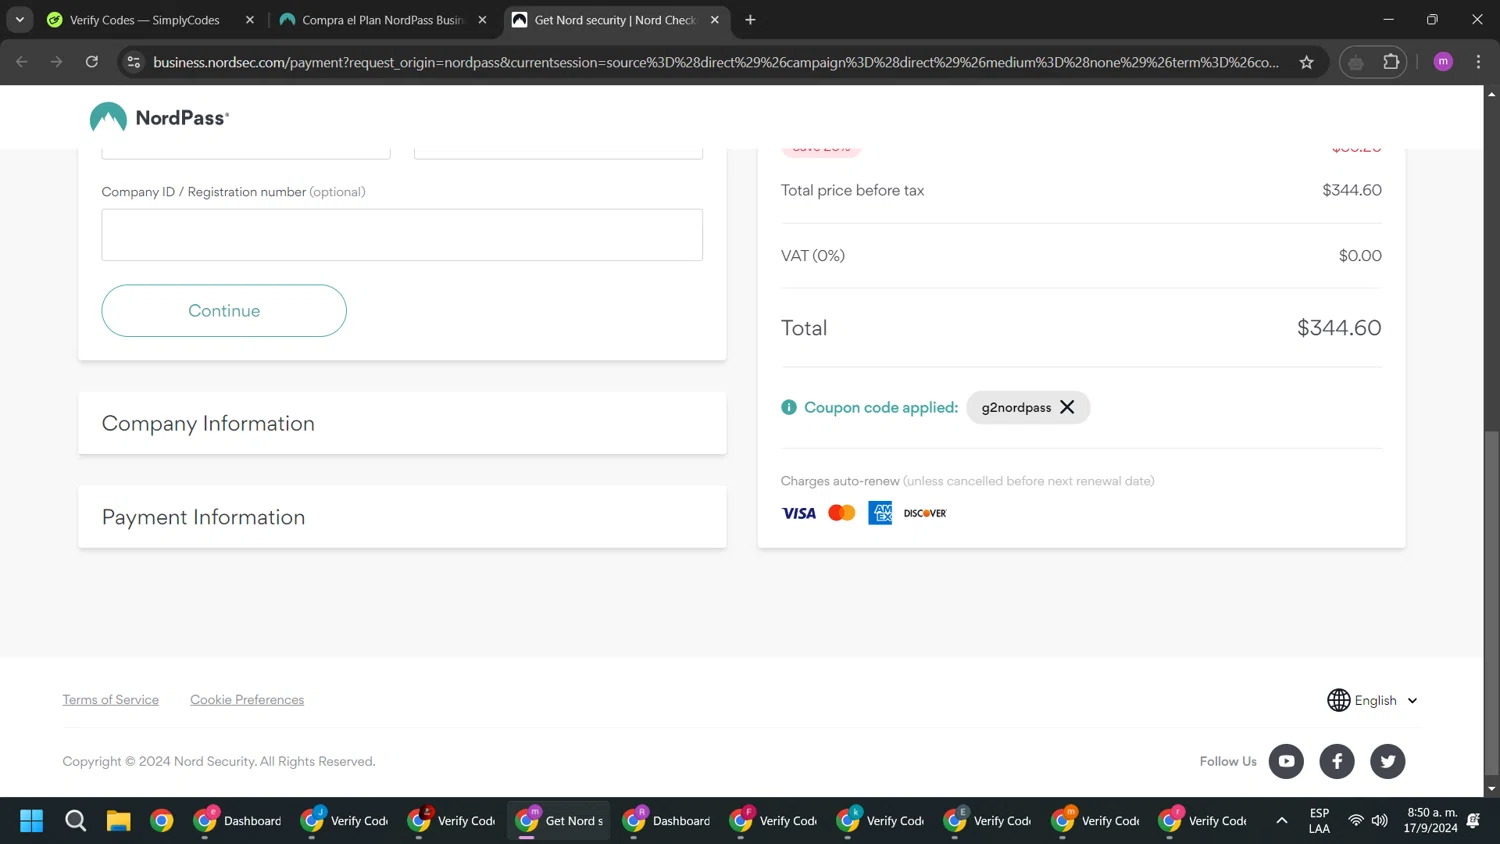Open plain Chrome icon in taskbar
1500x844 pixels.
pyautogui.click(x=162, y=821)
